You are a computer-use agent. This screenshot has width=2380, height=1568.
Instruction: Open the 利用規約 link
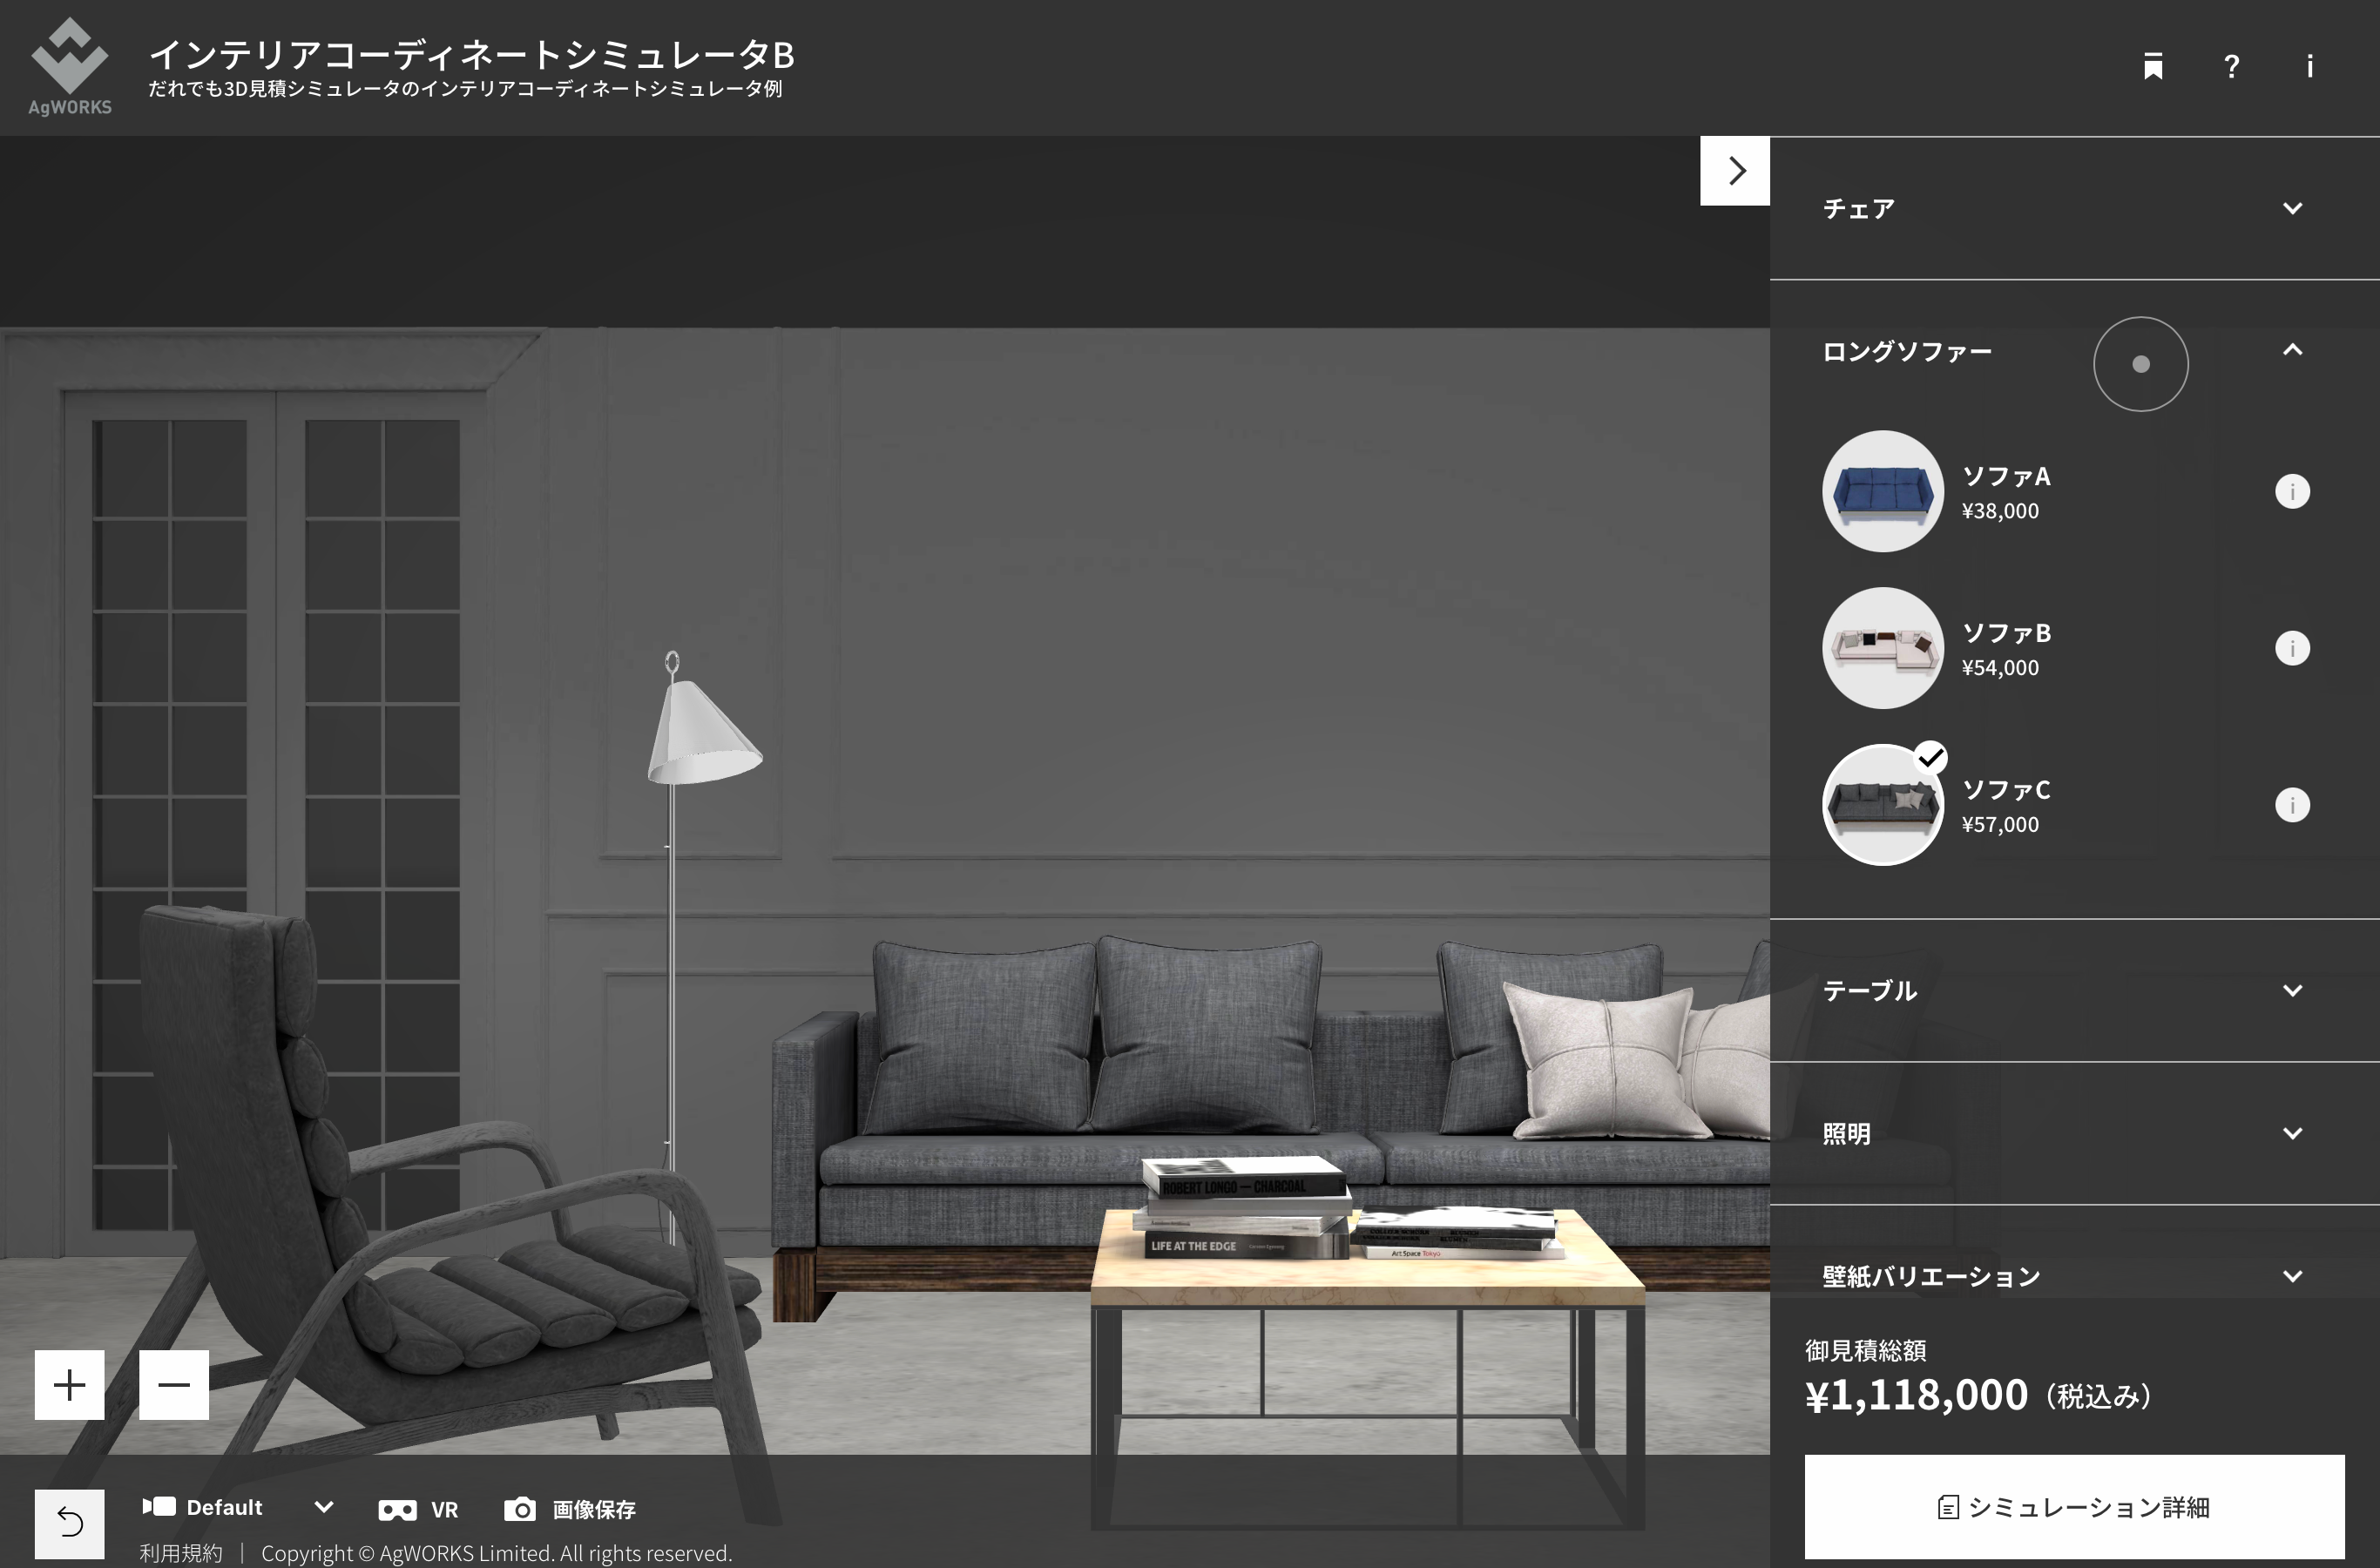(180, 1553)
